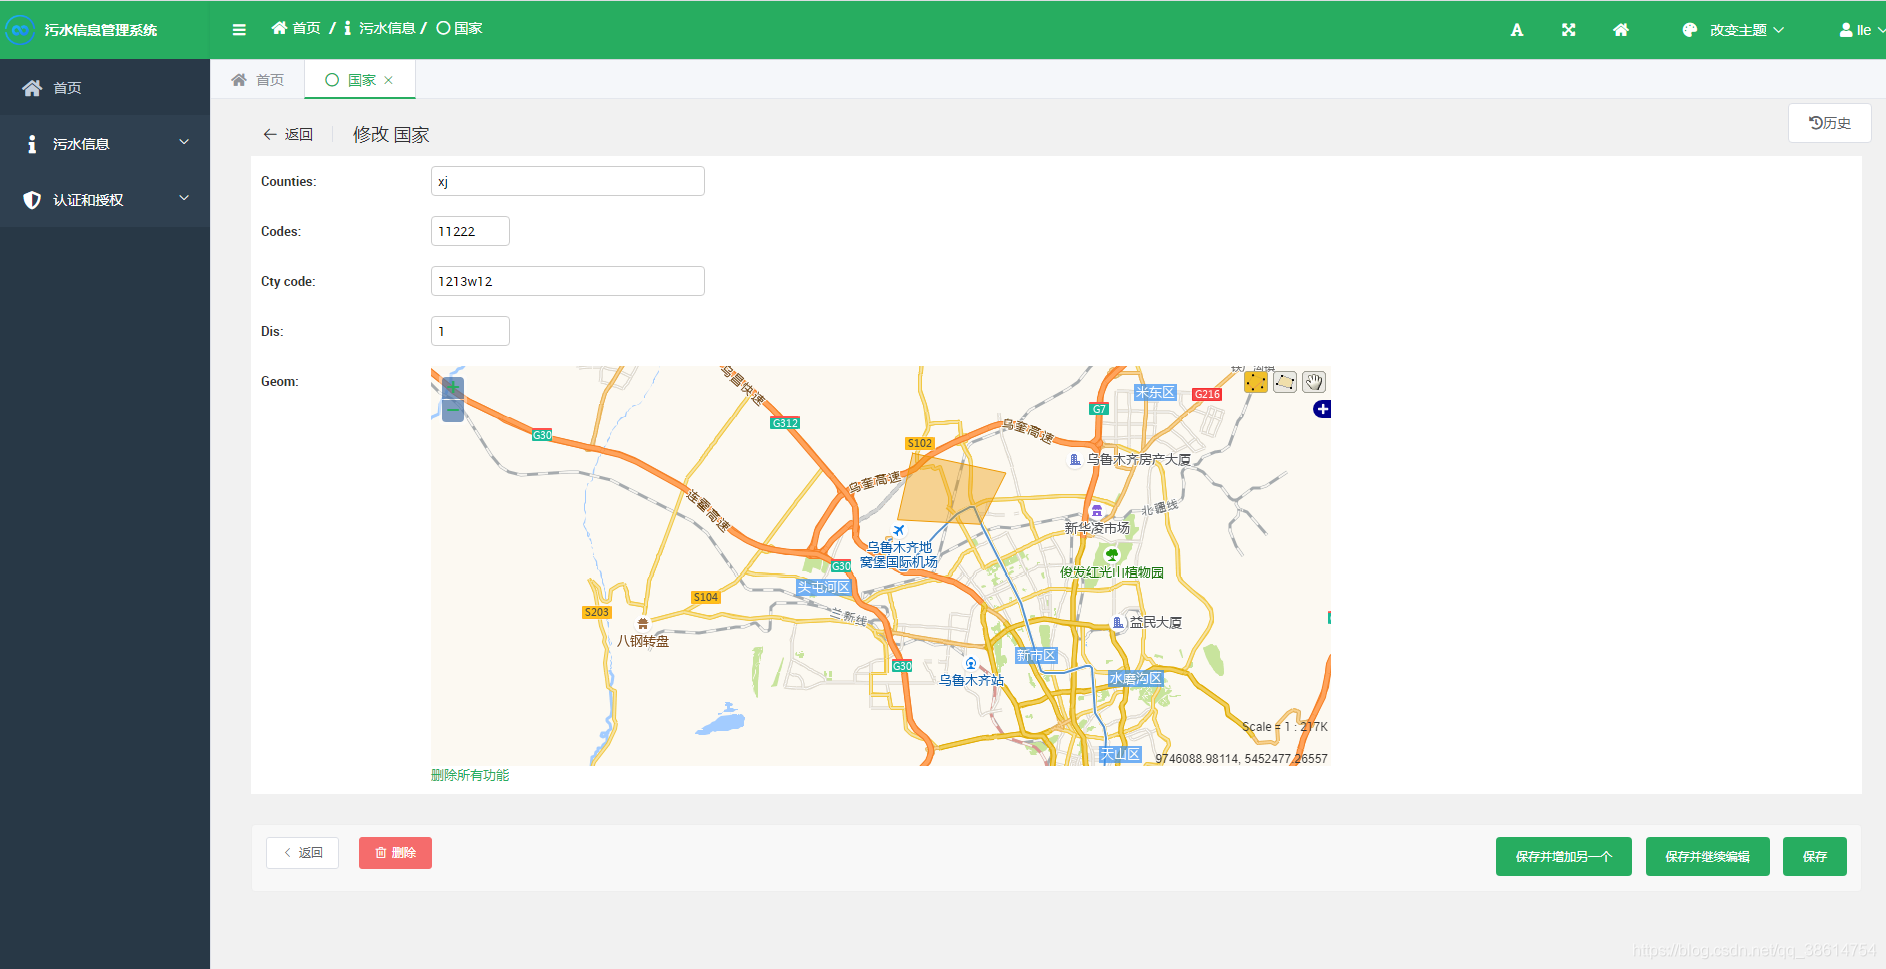Click the 新市区 label on the map
The image size is (1886, 969).
[x=1036, y=655]
